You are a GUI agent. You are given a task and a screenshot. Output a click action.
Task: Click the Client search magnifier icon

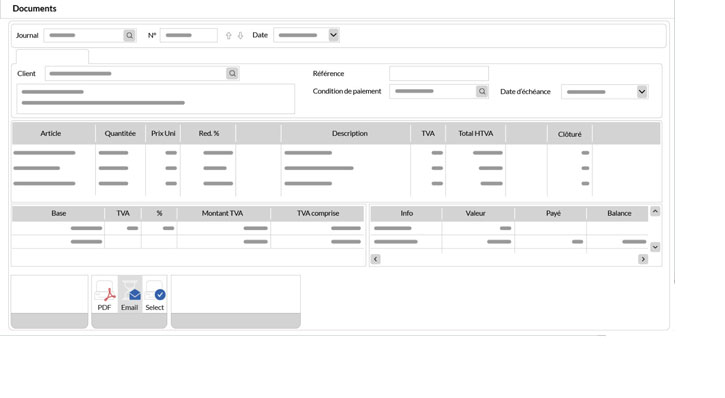[232, 73]
